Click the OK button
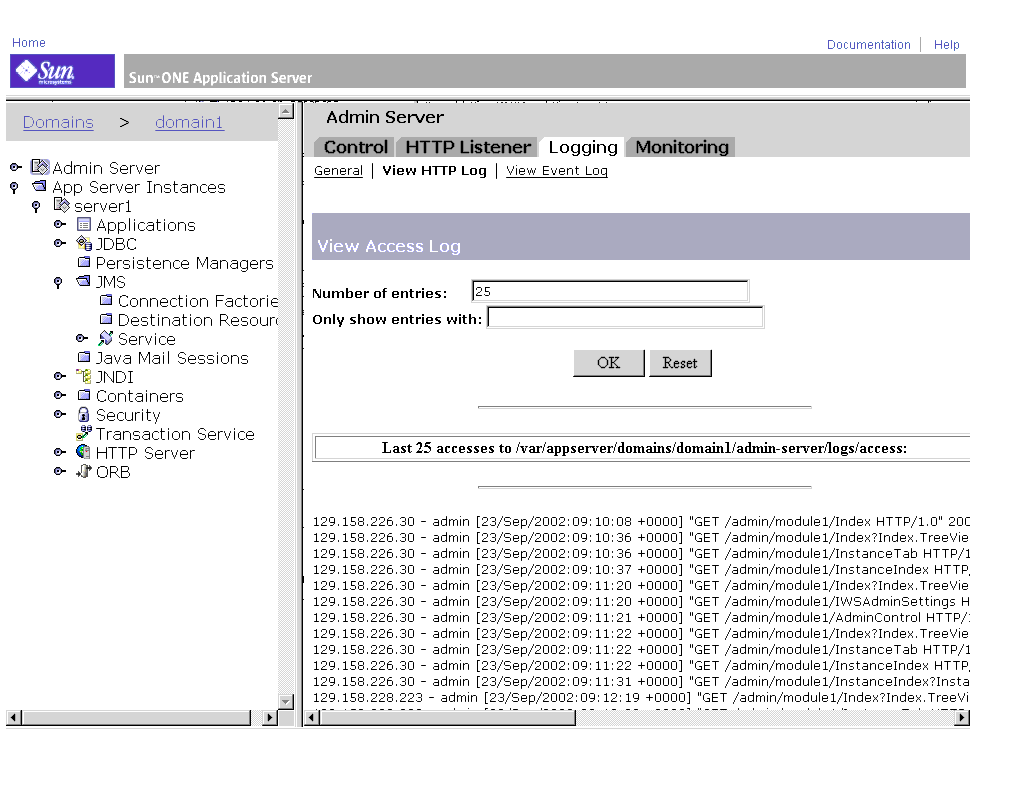This screenshot has width=1017, height=788. (x=608, y=363)
